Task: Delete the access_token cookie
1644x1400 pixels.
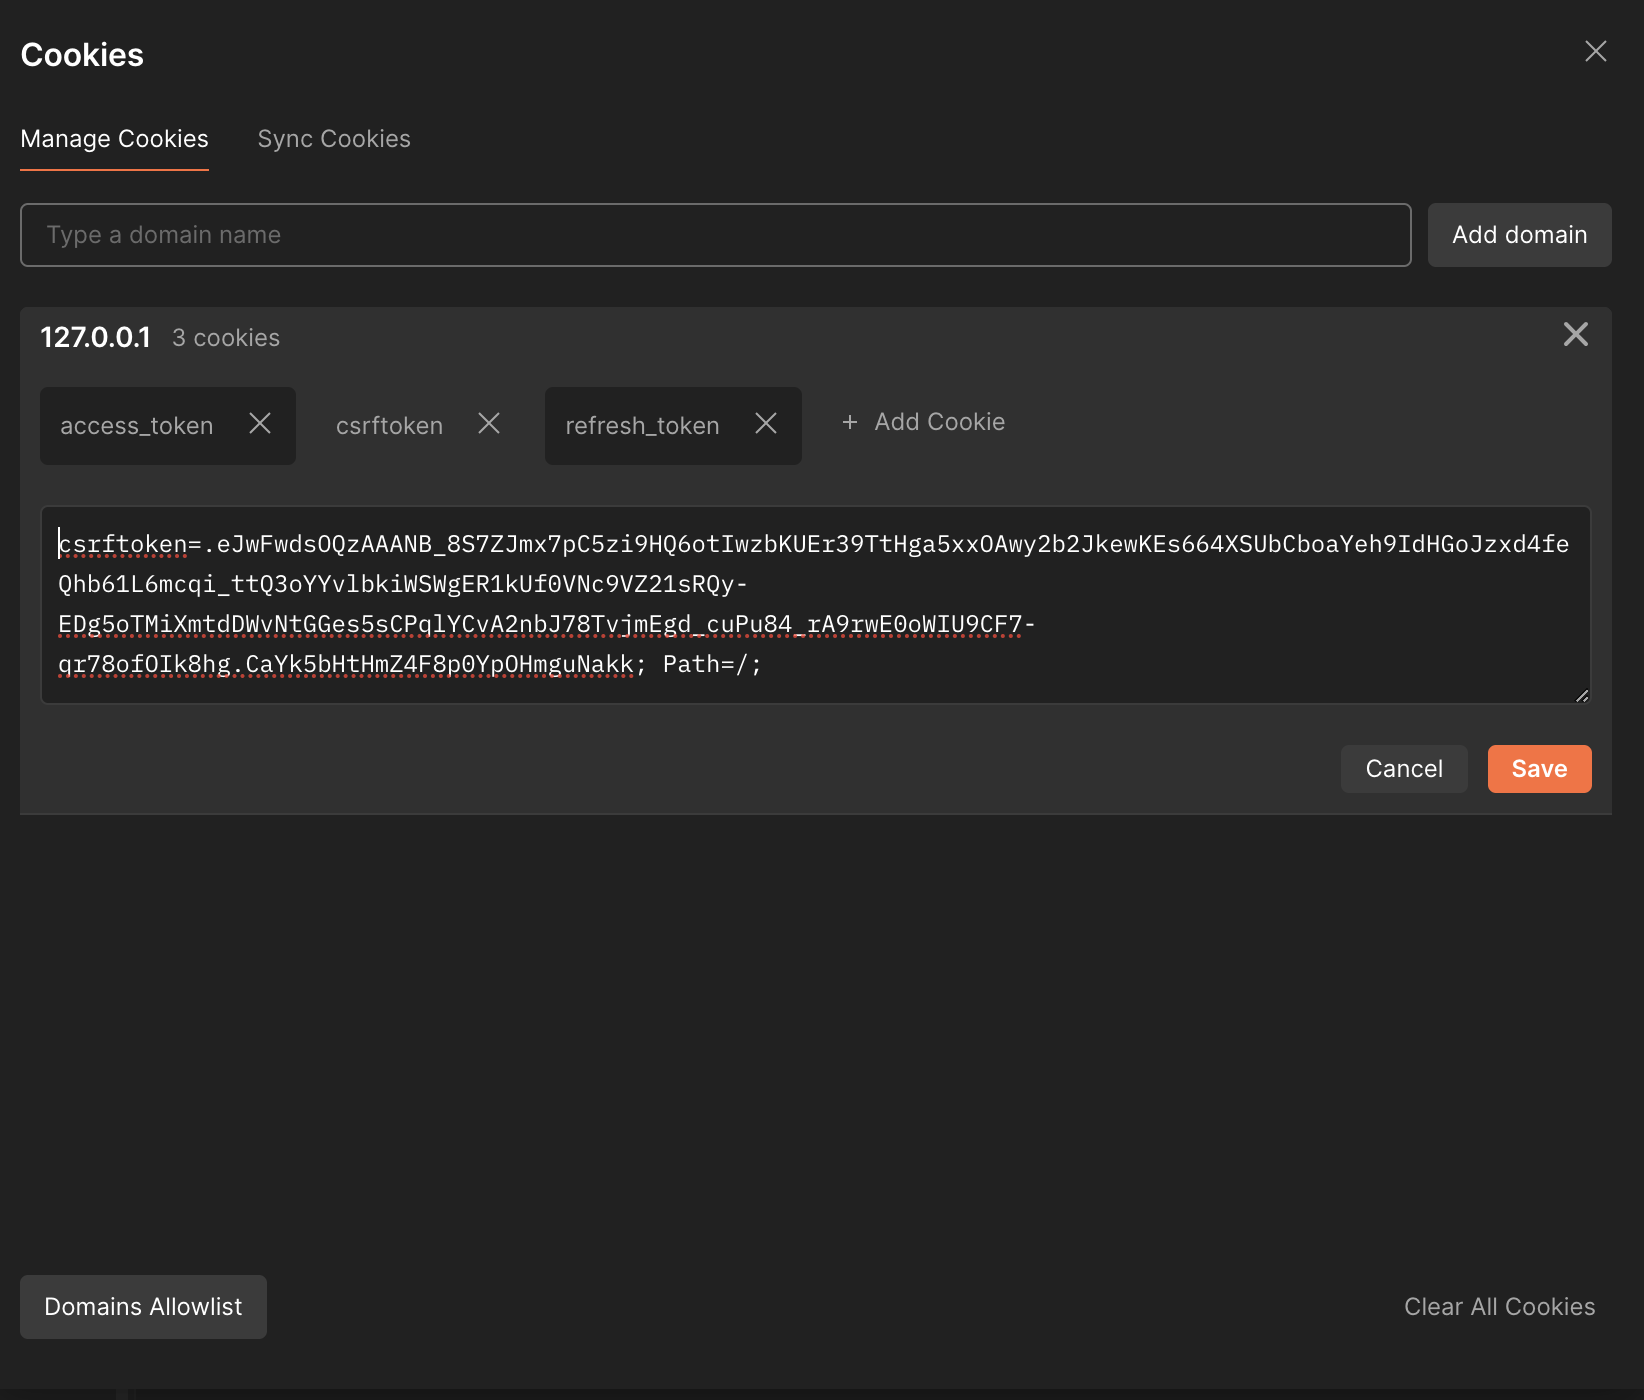Action: click(x=260, y=424)
